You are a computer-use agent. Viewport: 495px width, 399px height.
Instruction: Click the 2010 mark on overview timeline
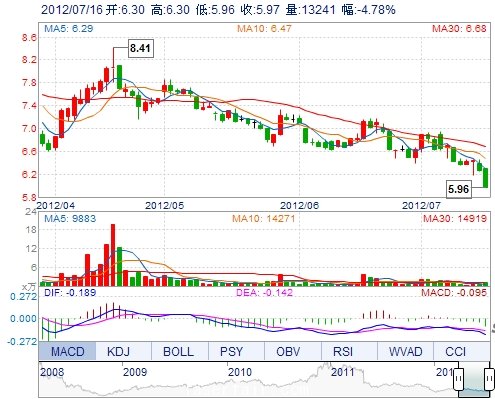coord(240,372)
